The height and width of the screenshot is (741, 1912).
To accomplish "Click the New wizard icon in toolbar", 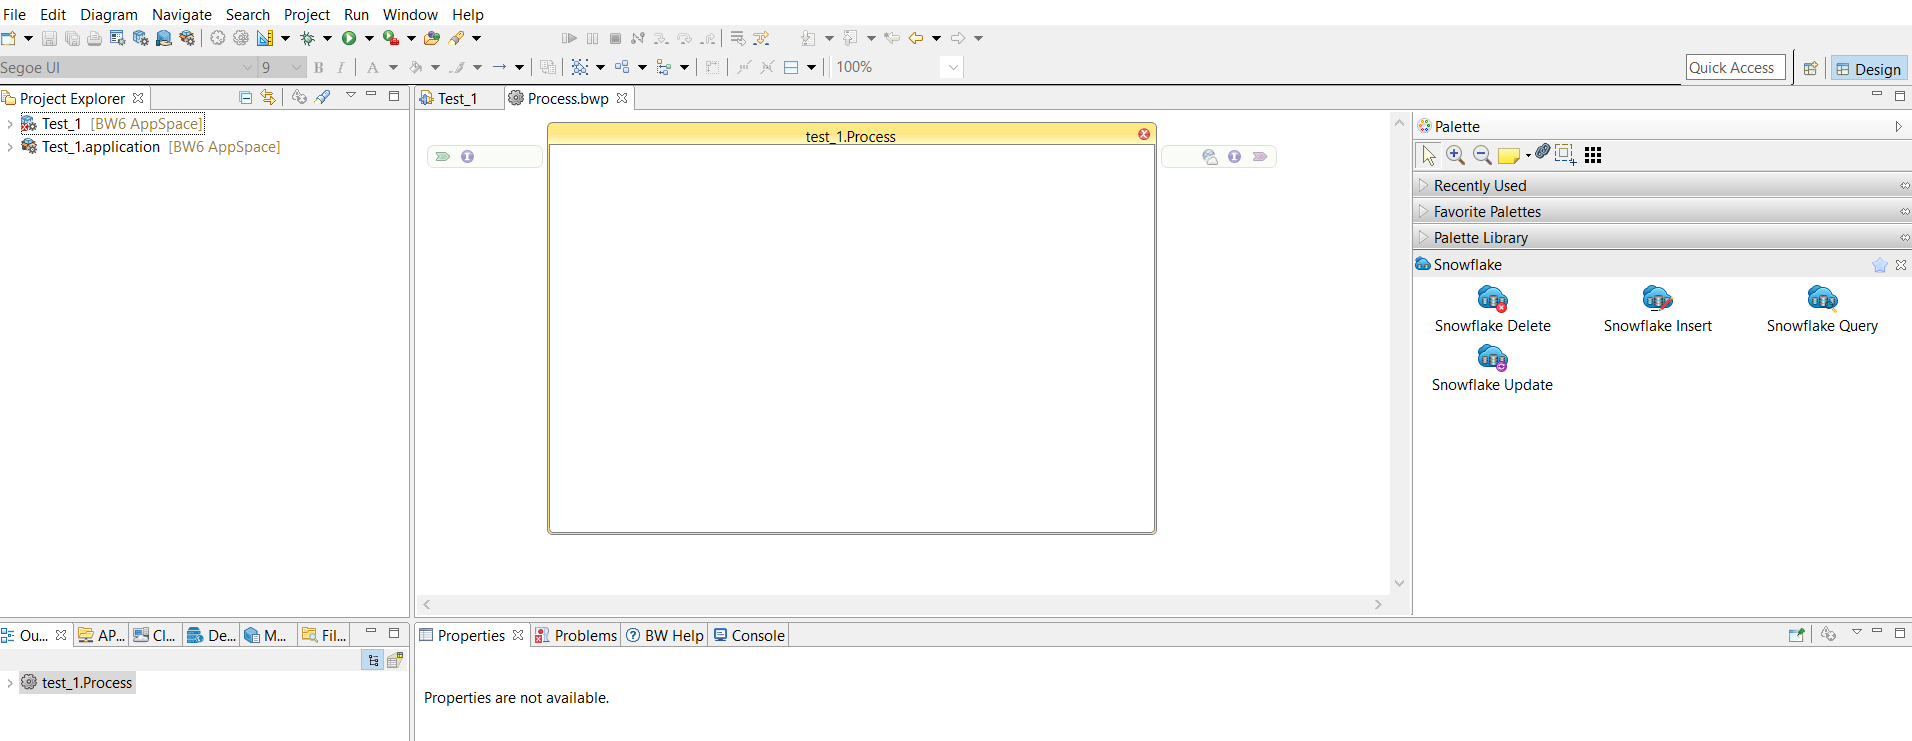I will (9, 38).
